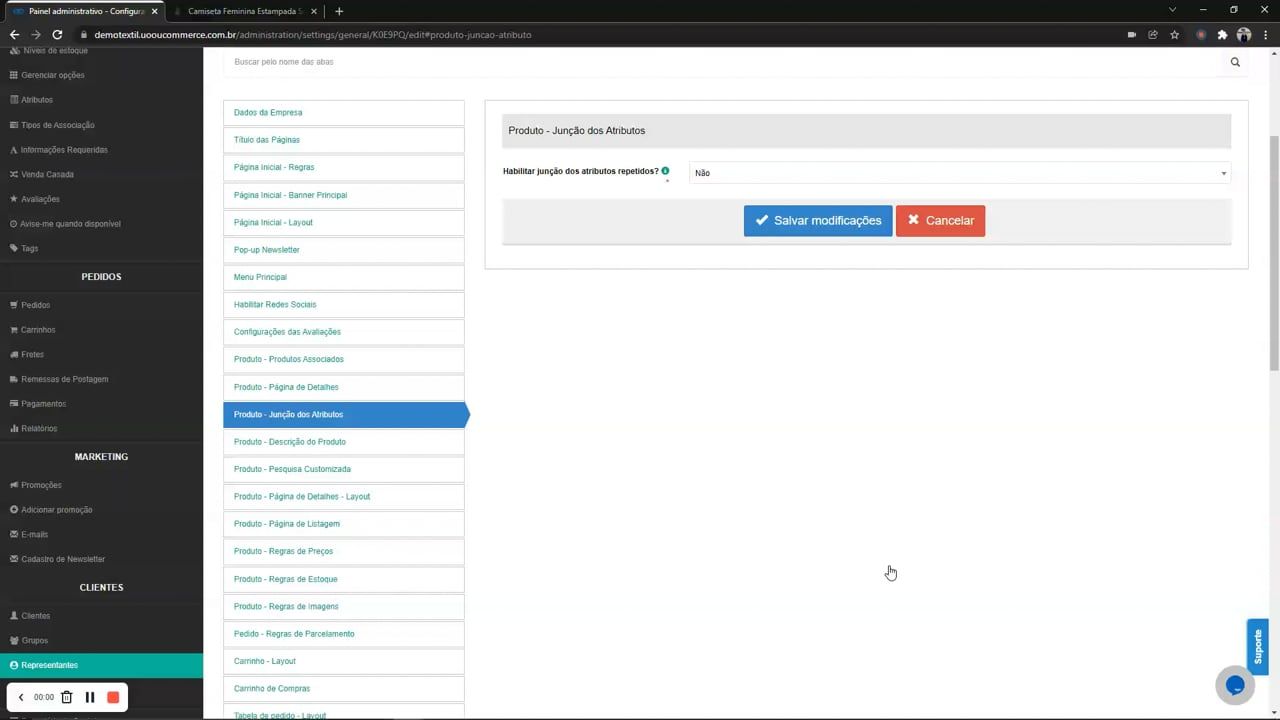This screenshot has width=1280, height=720.
Task: Switch to the Camiseta Feminina Estampada tab
Action: tap(245, 11)
